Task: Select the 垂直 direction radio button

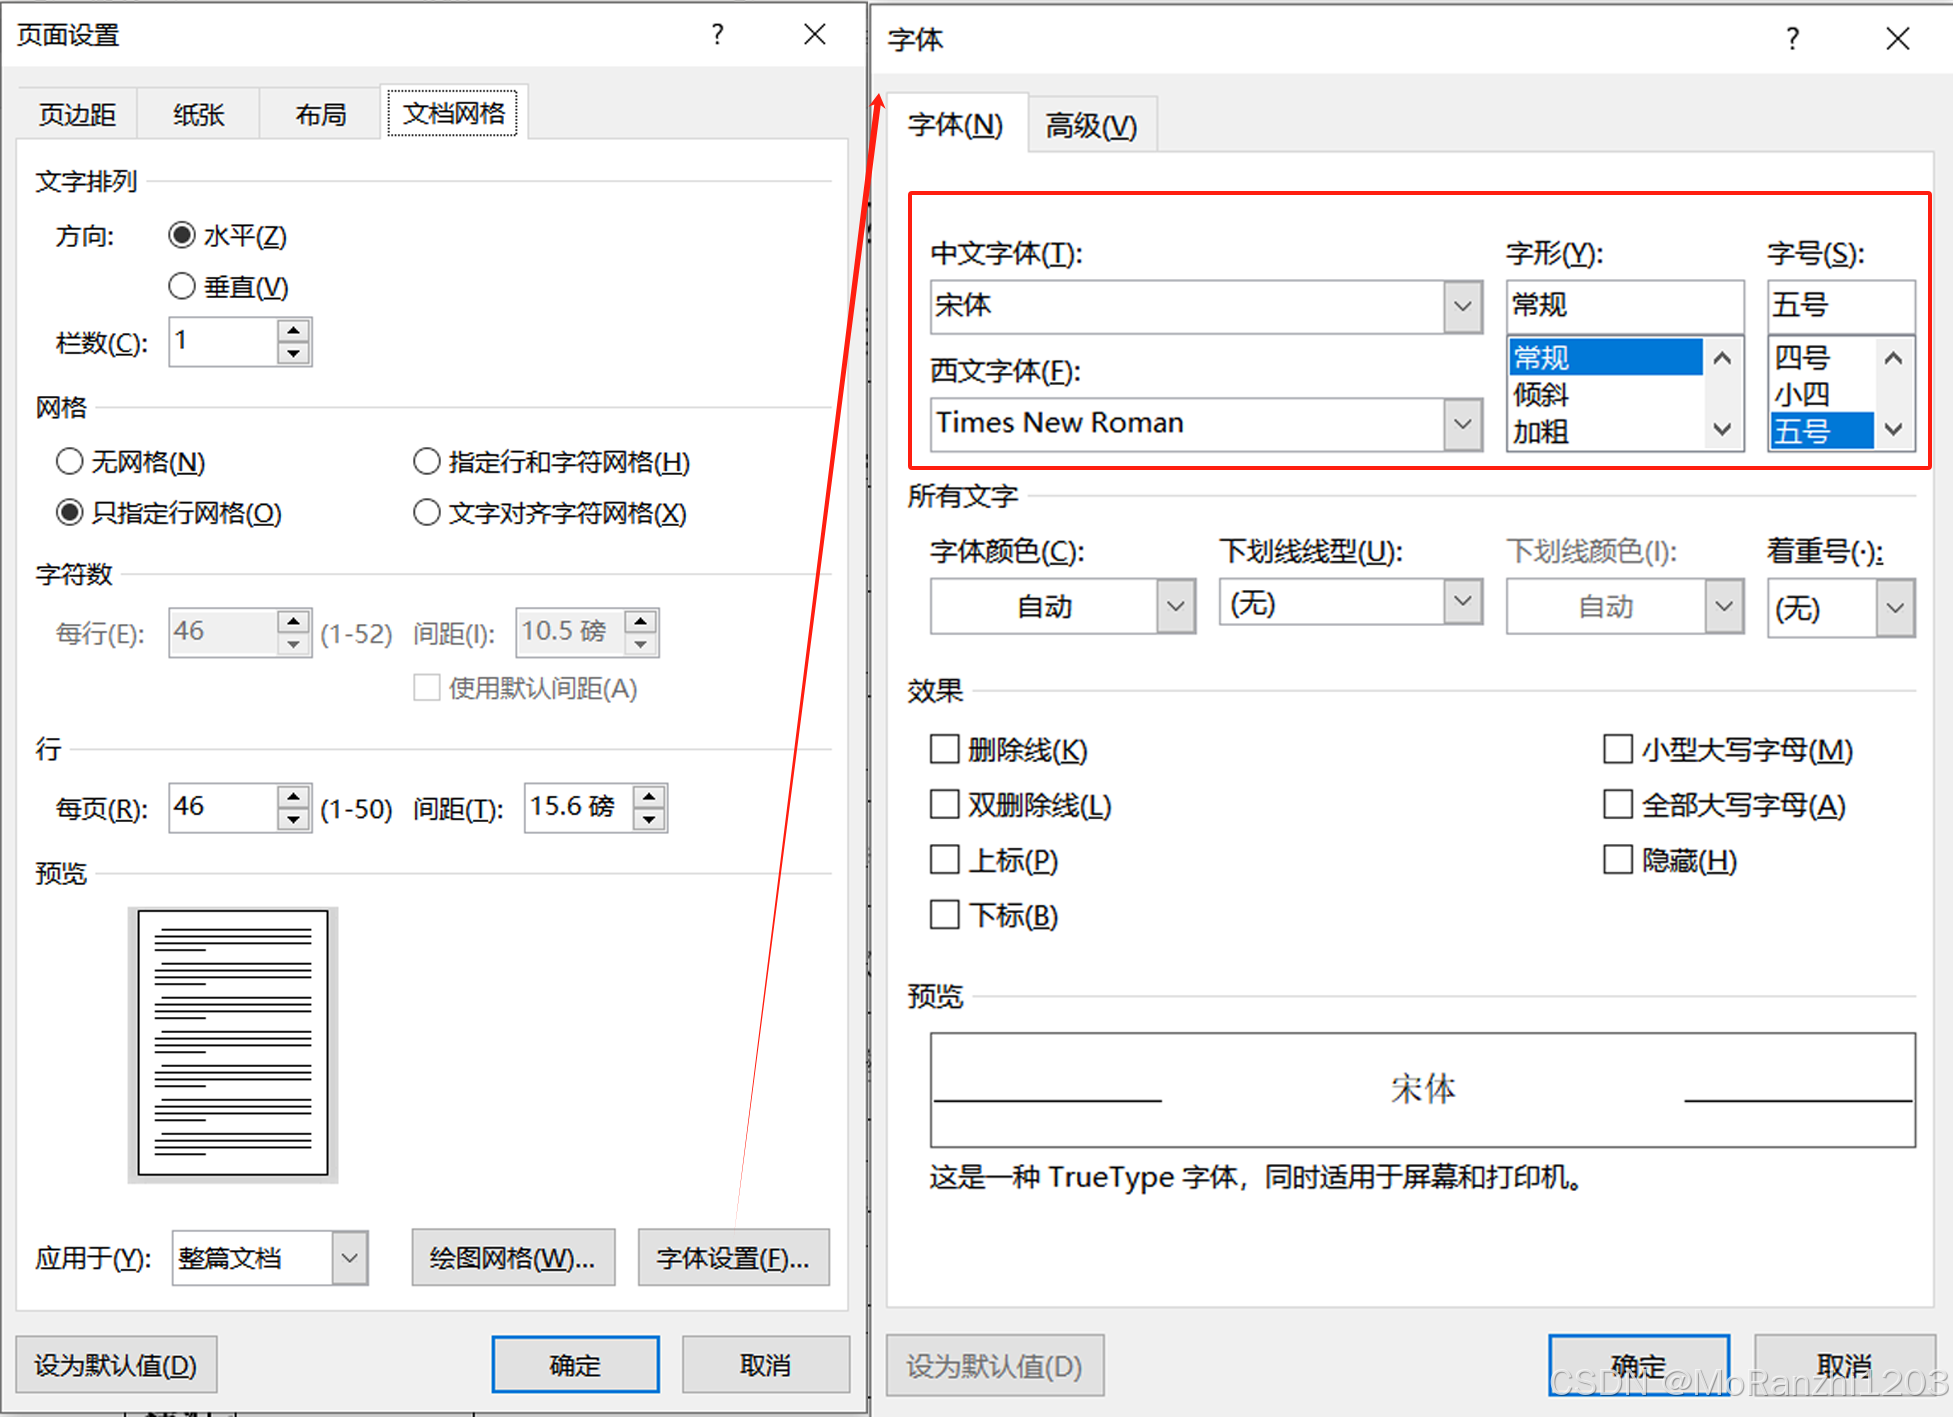Action: click(182, 287)
